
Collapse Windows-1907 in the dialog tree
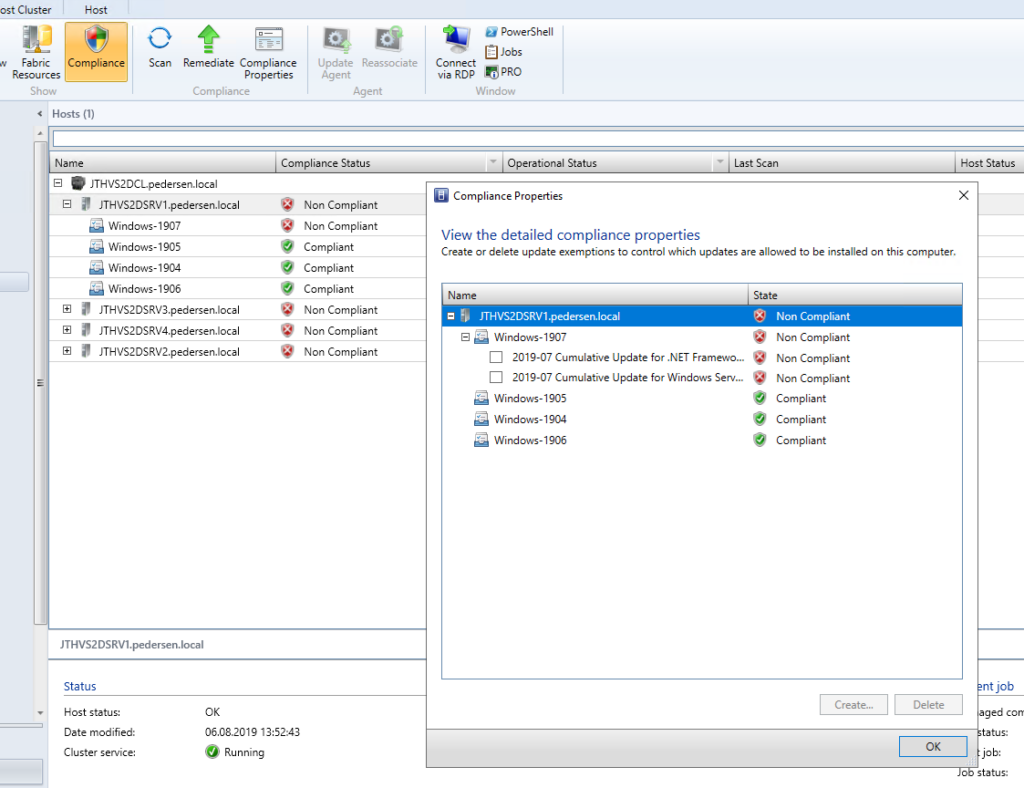tap(465, 337)
